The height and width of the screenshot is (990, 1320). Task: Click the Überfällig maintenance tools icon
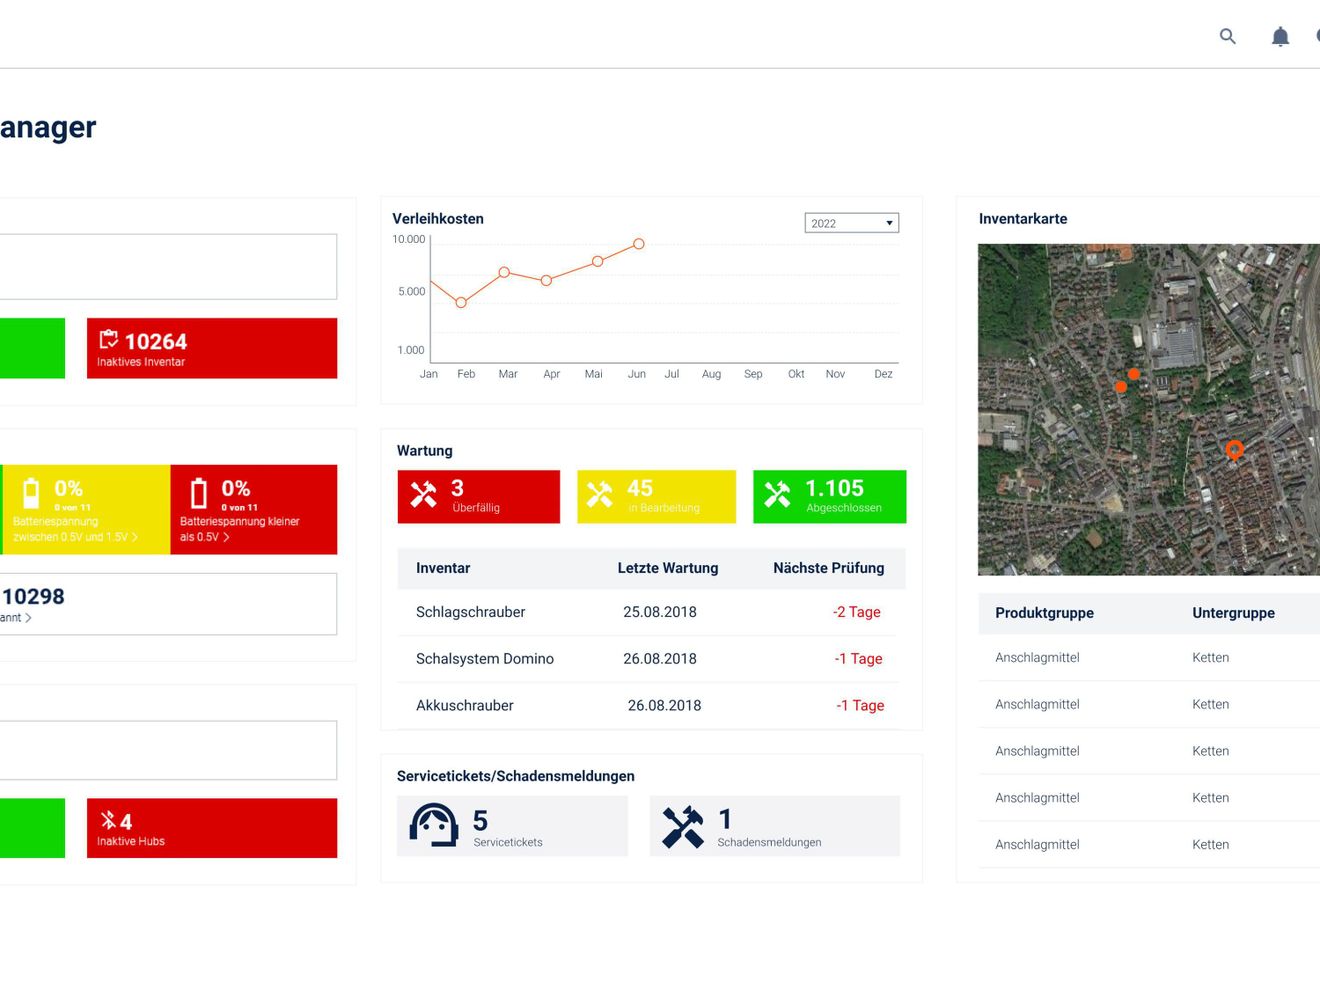tap(424, 495)
